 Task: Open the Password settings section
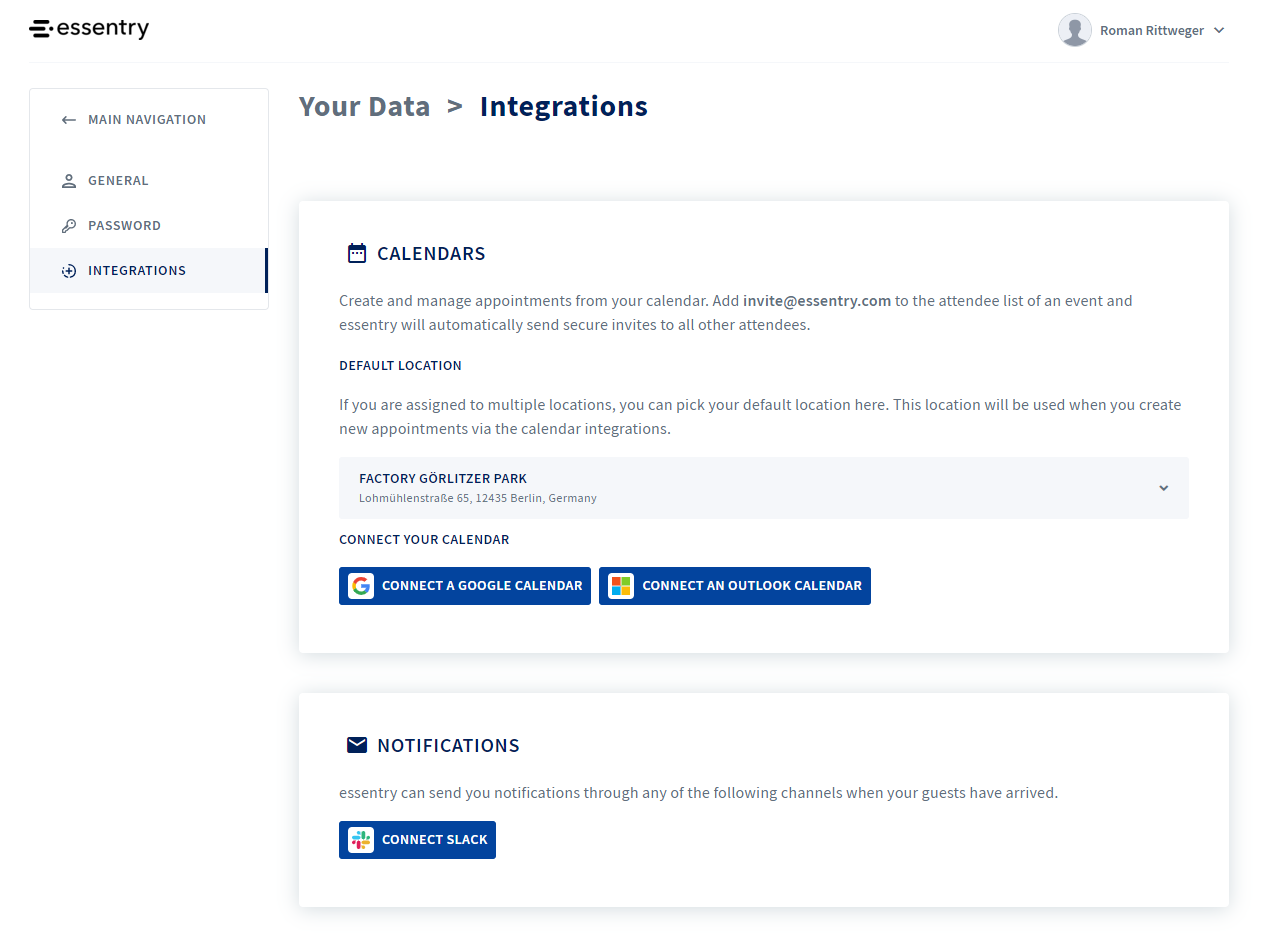[149, 226]
